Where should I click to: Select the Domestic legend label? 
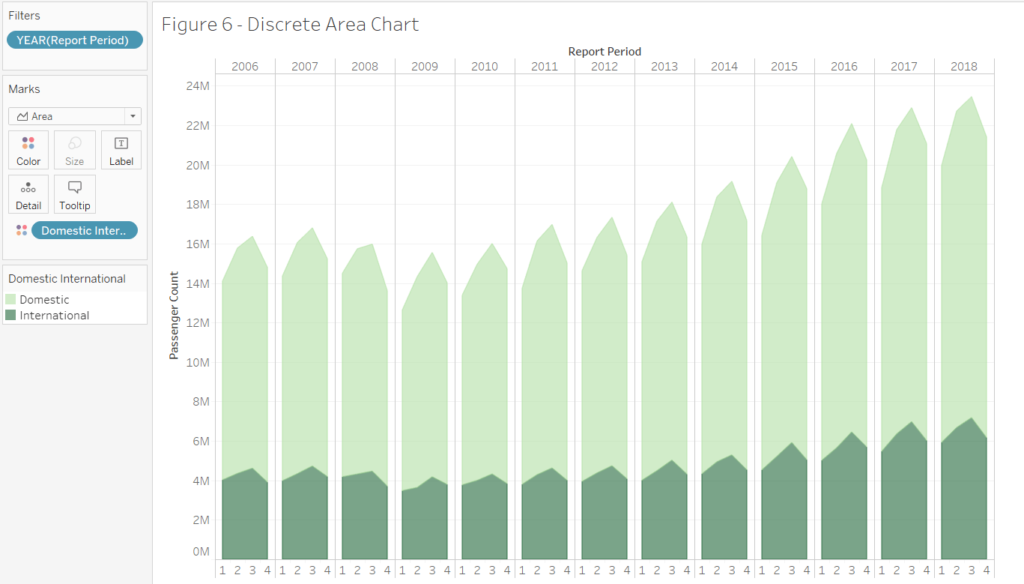point(44,300)
